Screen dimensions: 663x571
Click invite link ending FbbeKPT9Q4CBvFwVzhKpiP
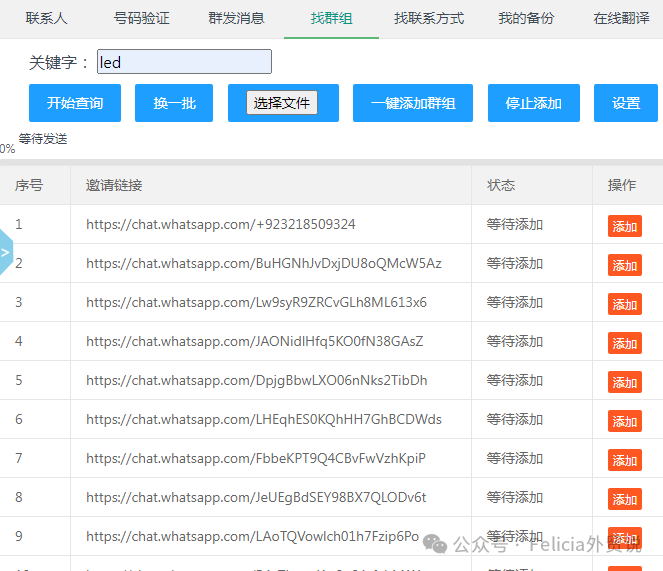coord(256,458)
